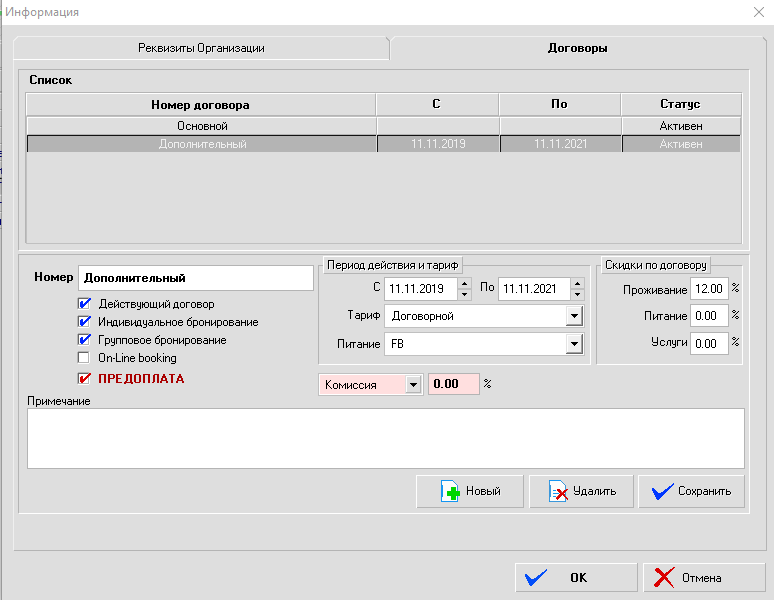The image size is (774, 600).
Task: Open the Комиссия dropdown
Action: click(414, 384)
